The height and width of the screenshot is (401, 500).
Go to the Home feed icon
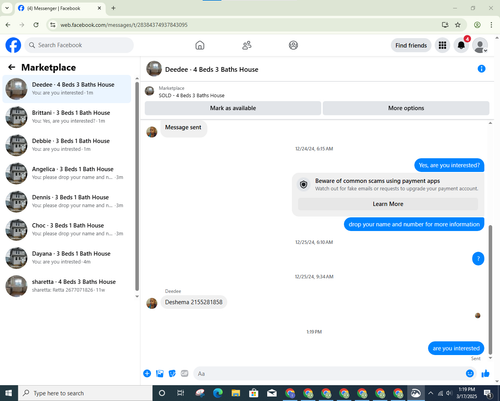pos(200,45)
